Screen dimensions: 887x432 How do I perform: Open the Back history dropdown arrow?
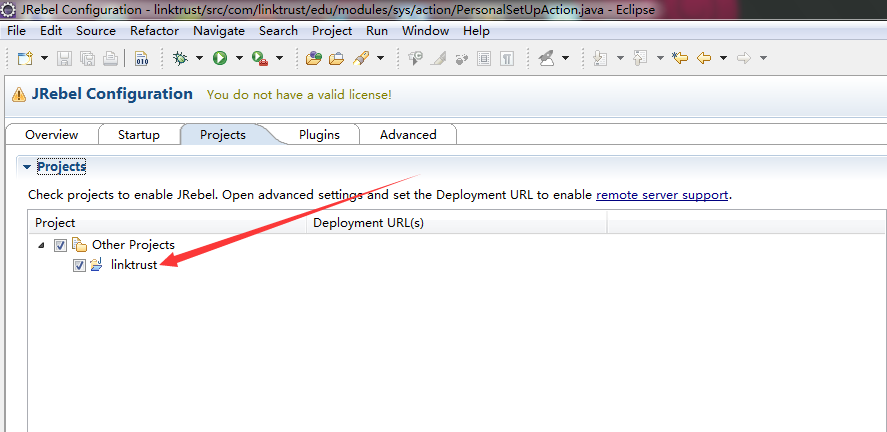[x=723, y=58]
